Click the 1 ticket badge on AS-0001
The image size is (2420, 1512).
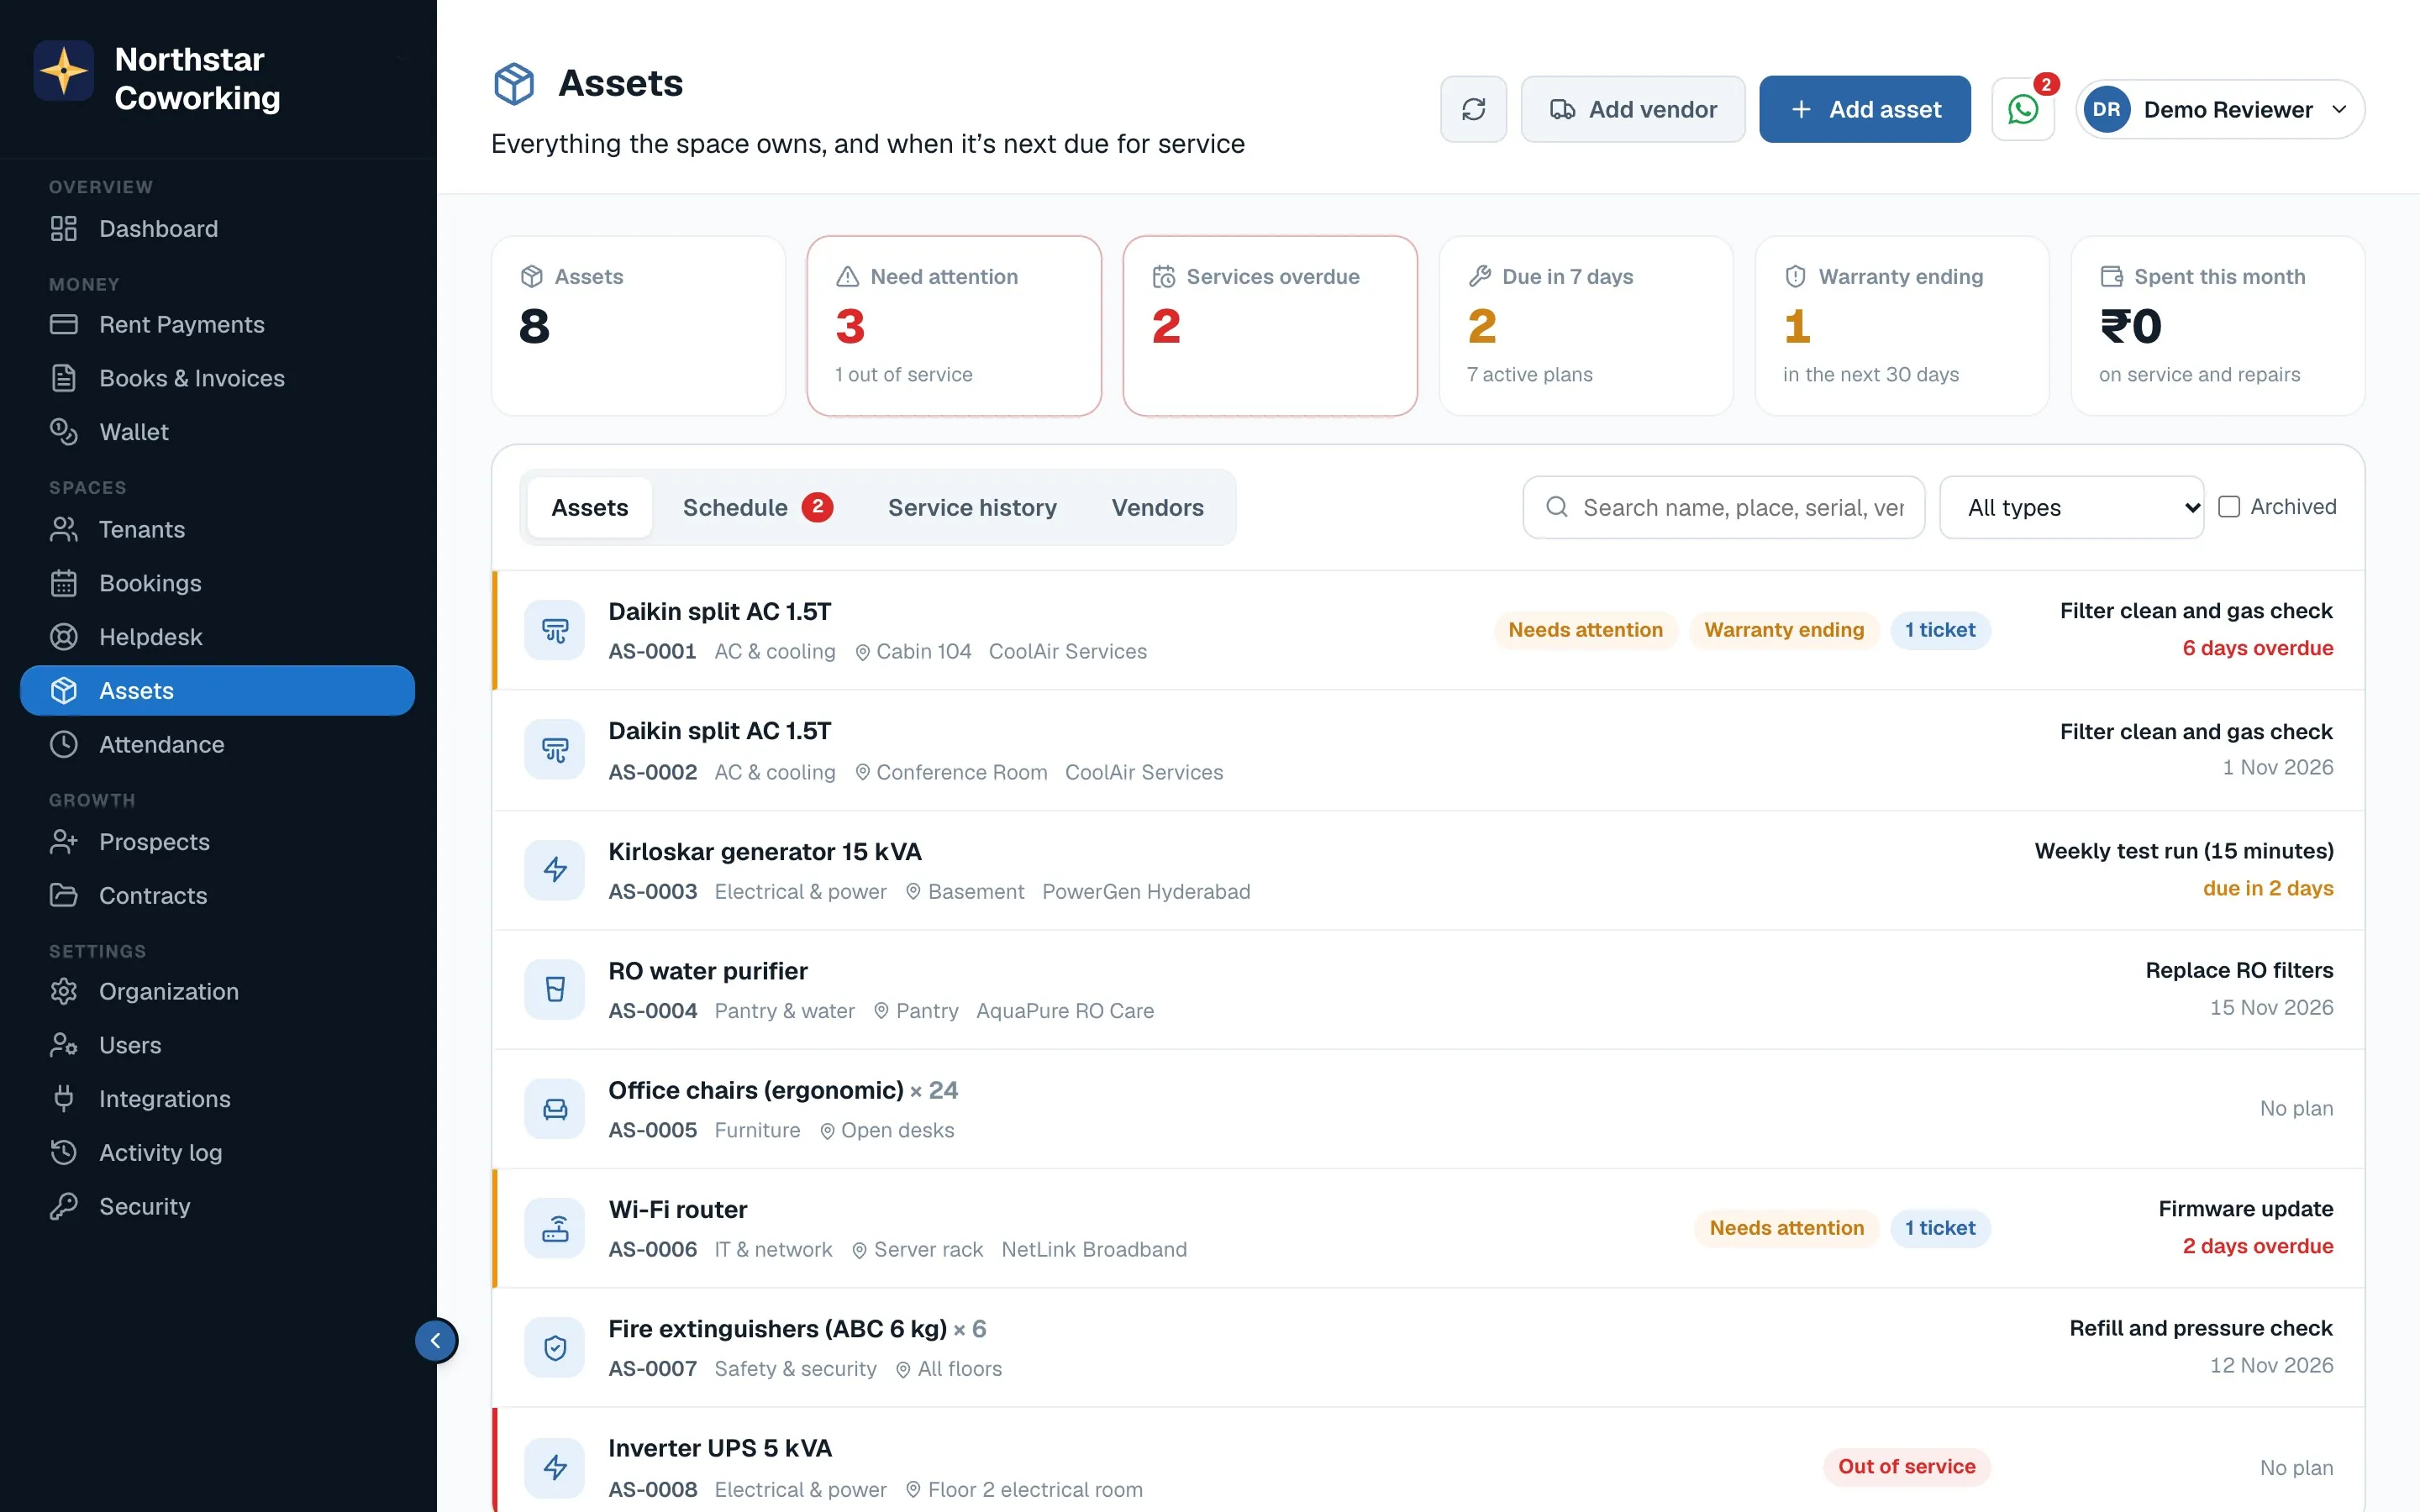point(1940,630)
